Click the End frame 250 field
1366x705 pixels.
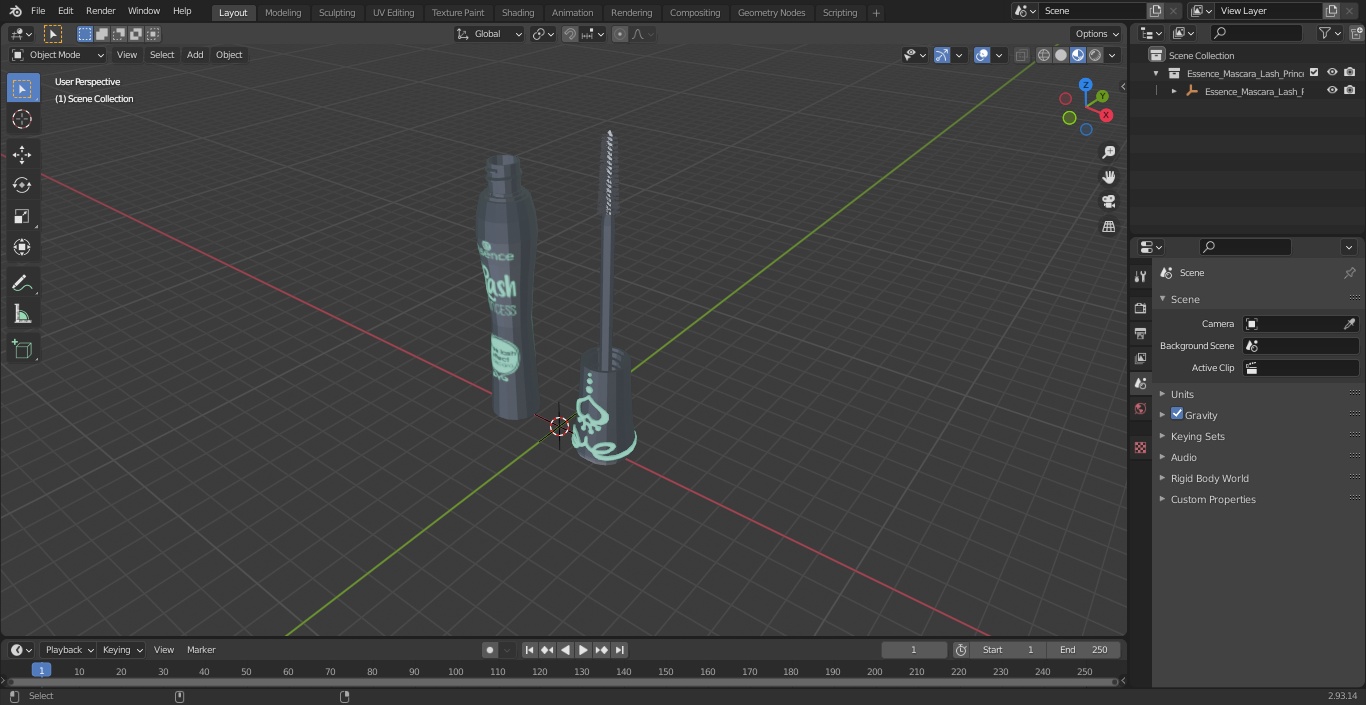[1084, 650]
